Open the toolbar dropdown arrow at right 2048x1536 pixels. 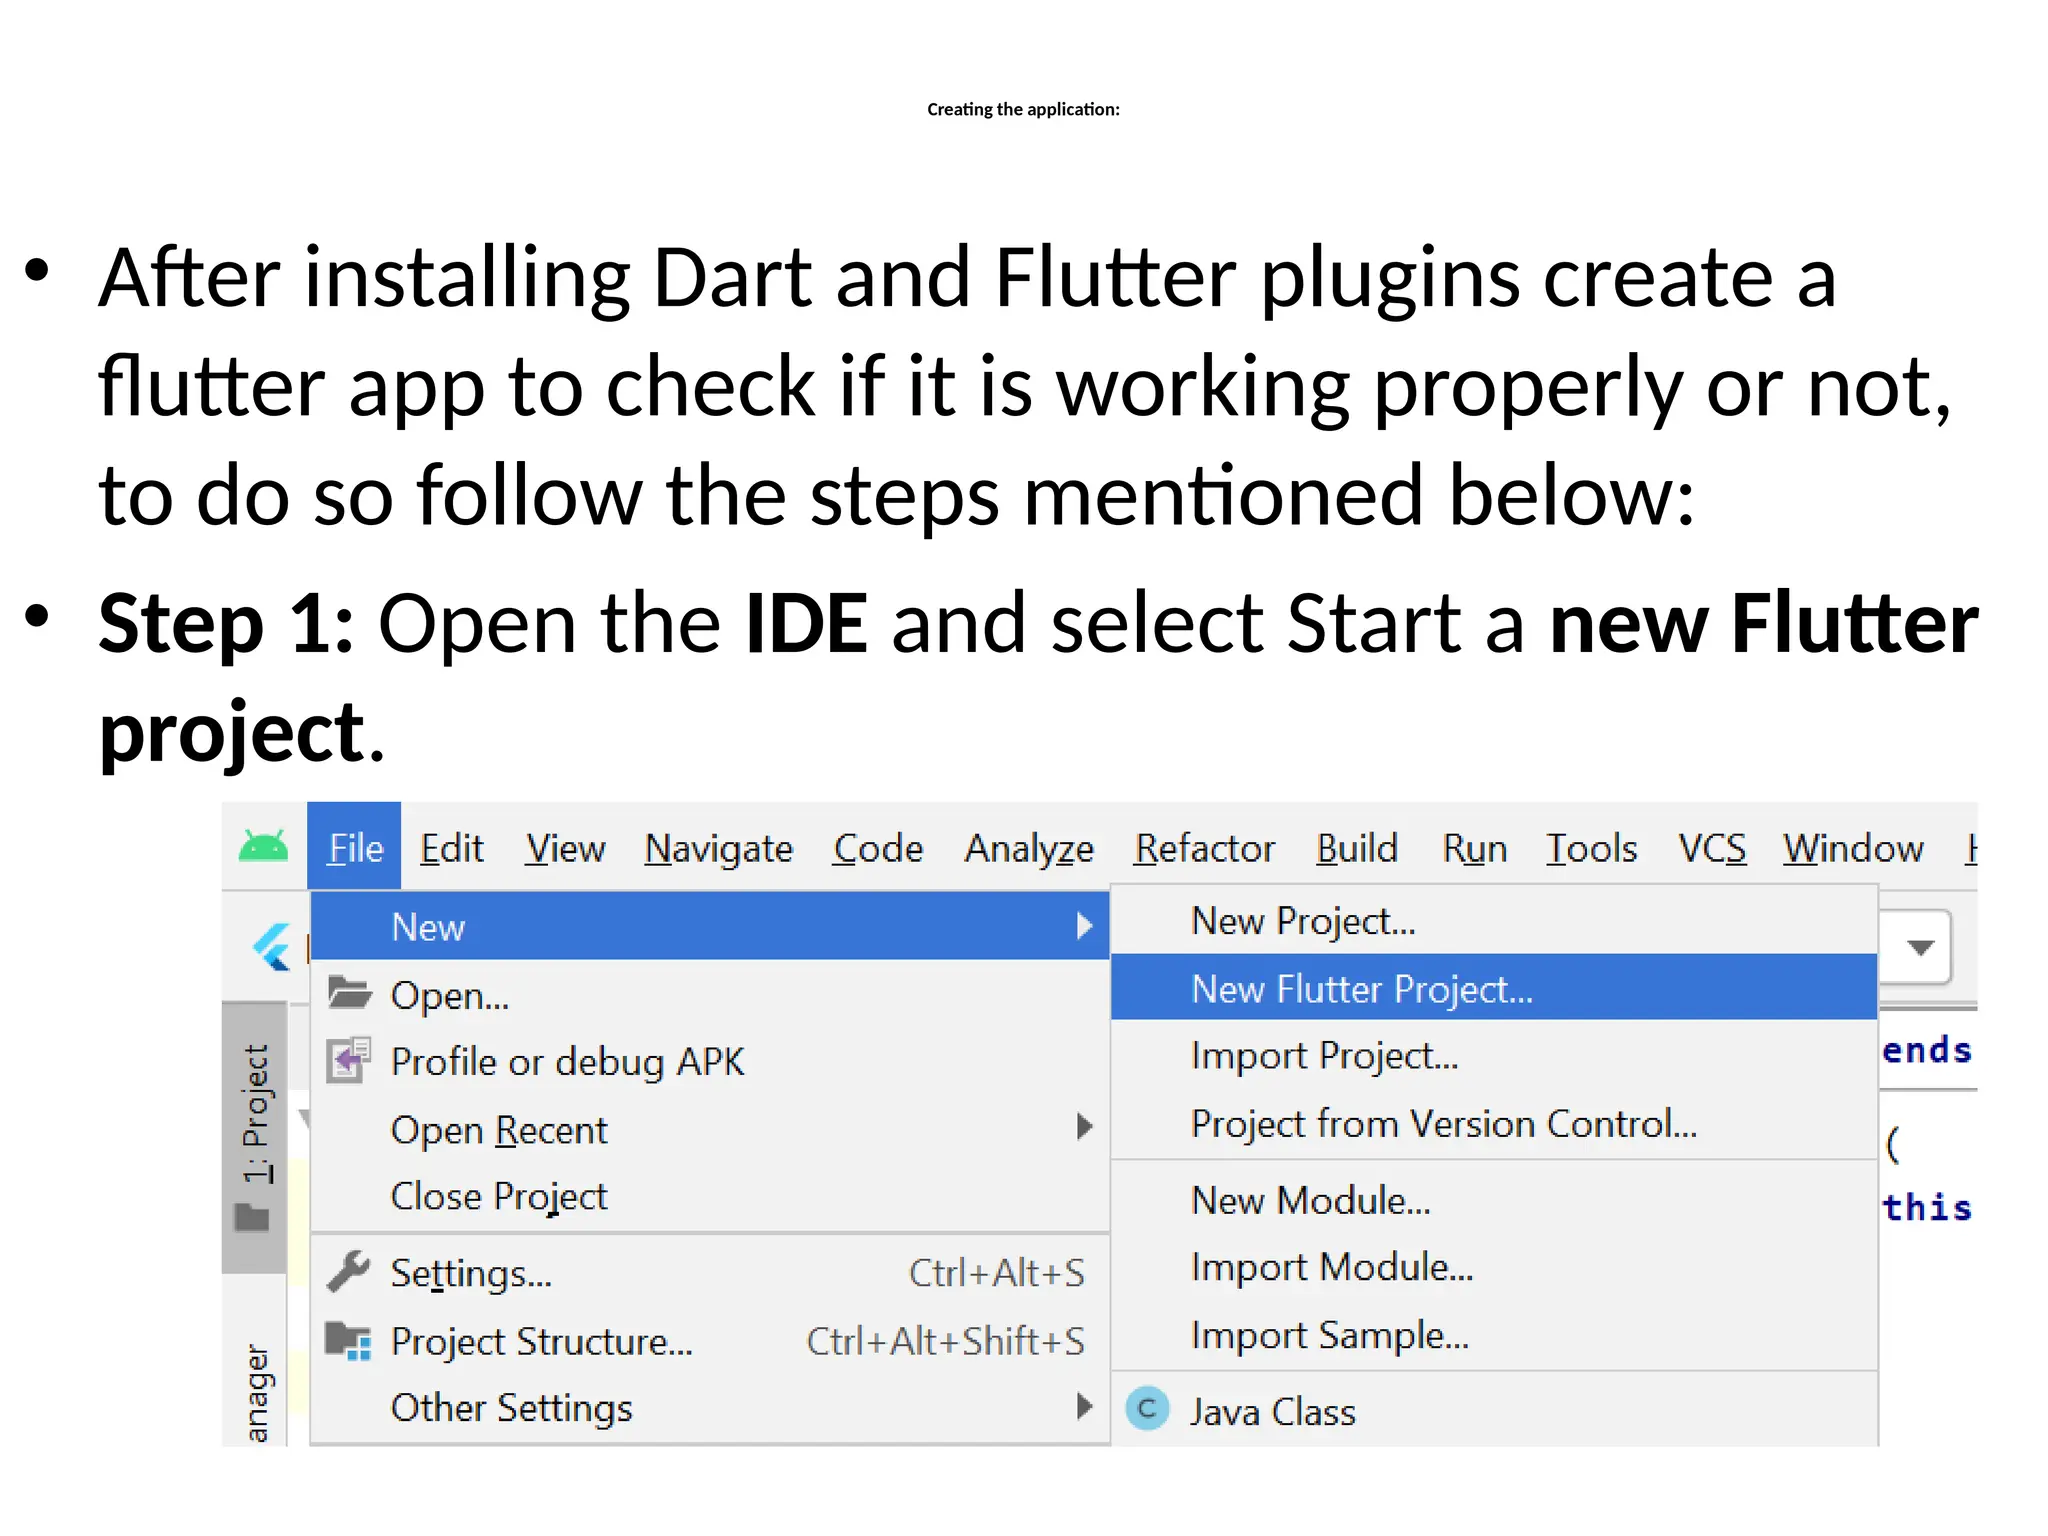[1919, 947]
